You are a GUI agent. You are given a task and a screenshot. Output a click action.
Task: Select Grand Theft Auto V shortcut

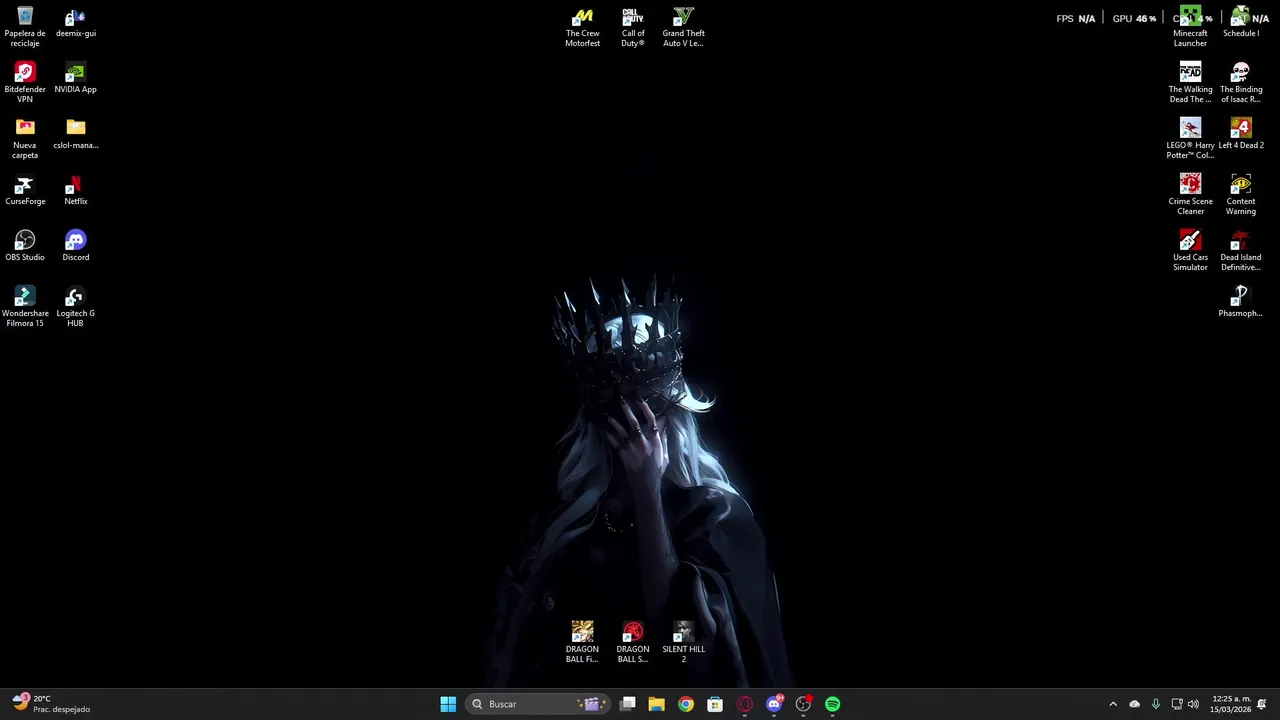point(683,27)
